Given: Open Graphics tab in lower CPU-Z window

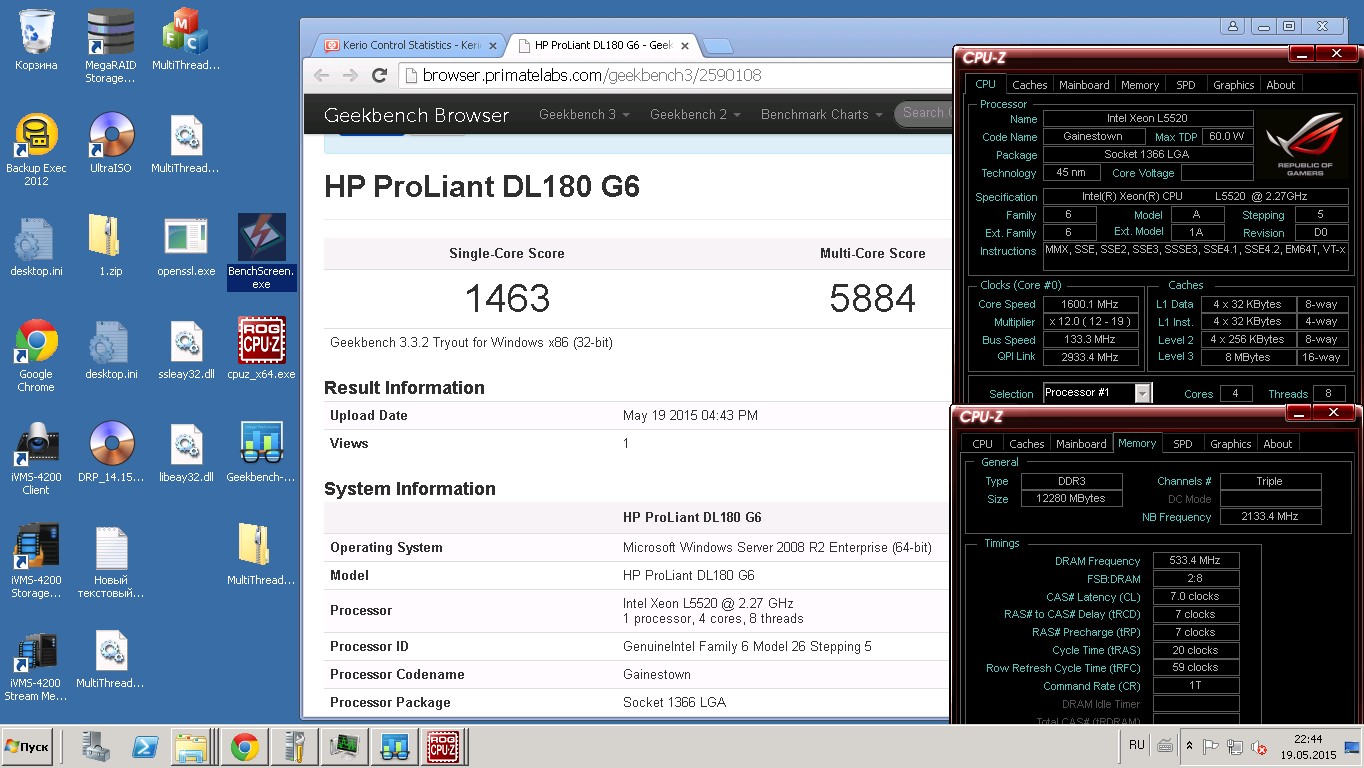Looking at the screenshot, I should click(x=1230, y=444).
